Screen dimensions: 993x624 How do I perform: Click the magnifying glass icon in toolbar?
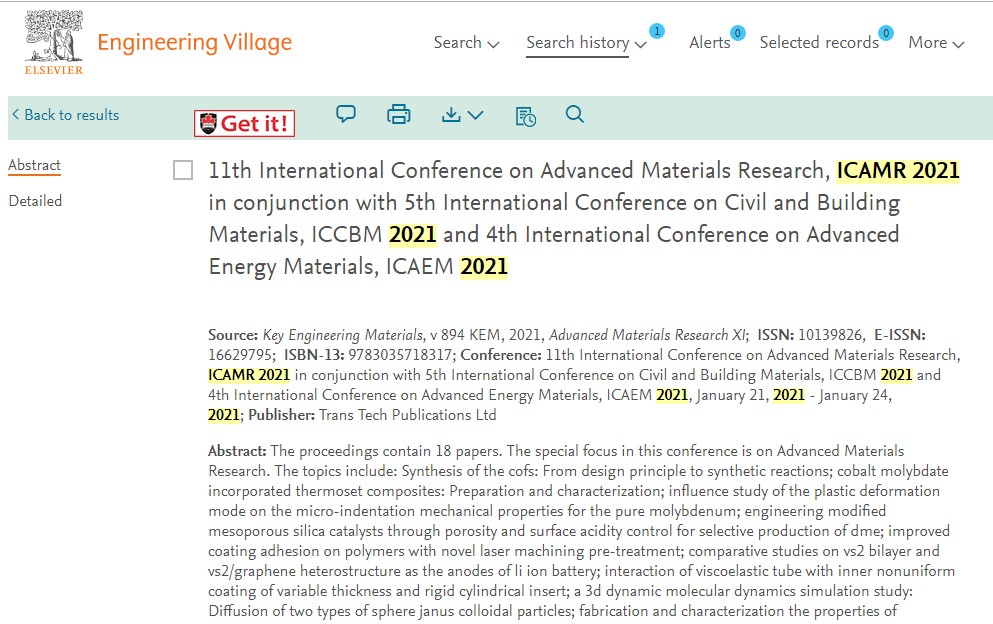[x=574, y=115]
